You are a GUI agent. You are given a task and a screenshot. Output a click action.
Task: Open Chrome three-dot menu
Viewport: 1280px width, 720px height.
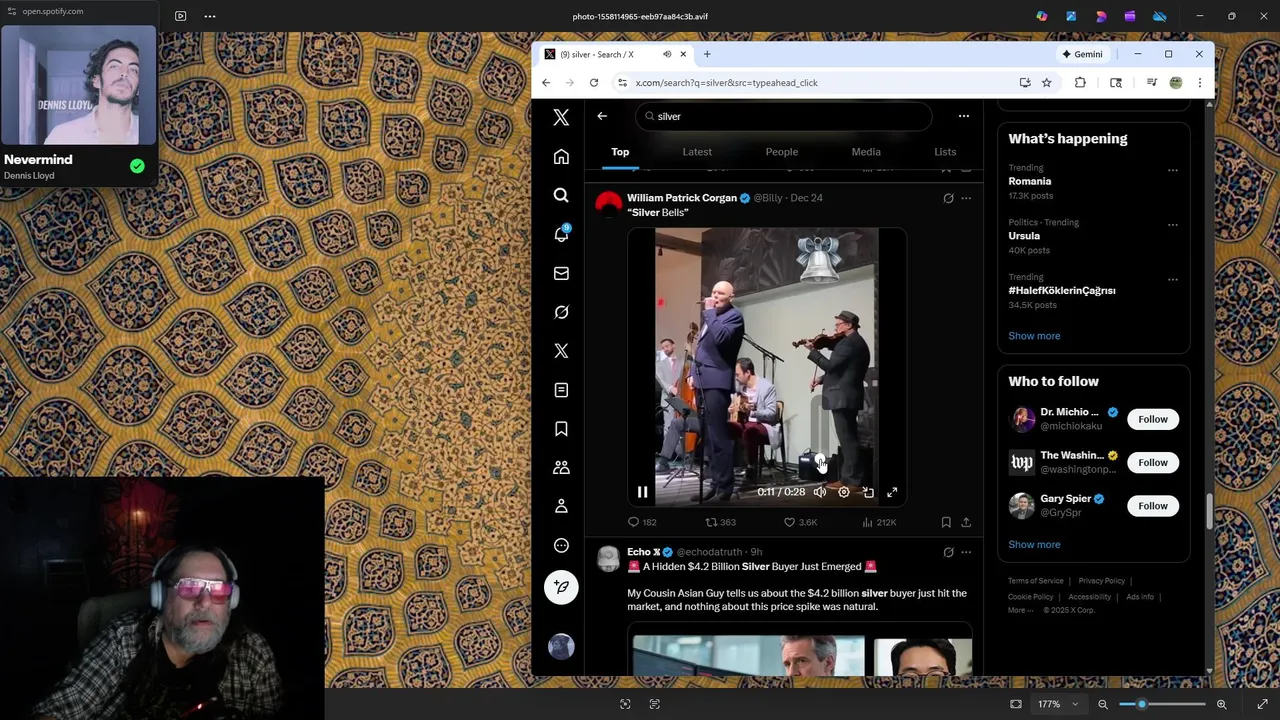click(1200, 83)
